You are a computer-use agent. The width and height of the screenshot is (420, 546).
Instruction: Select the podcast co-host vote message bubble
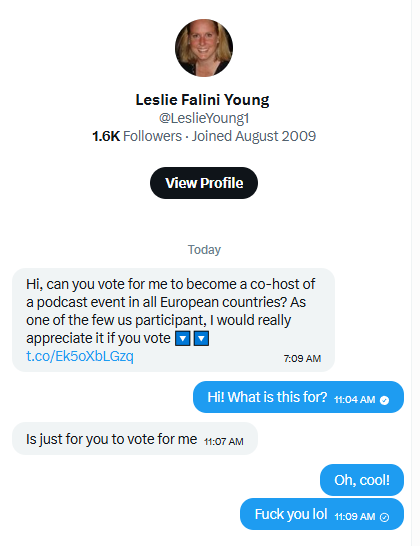pyautogui.click(x=173, y=320)
